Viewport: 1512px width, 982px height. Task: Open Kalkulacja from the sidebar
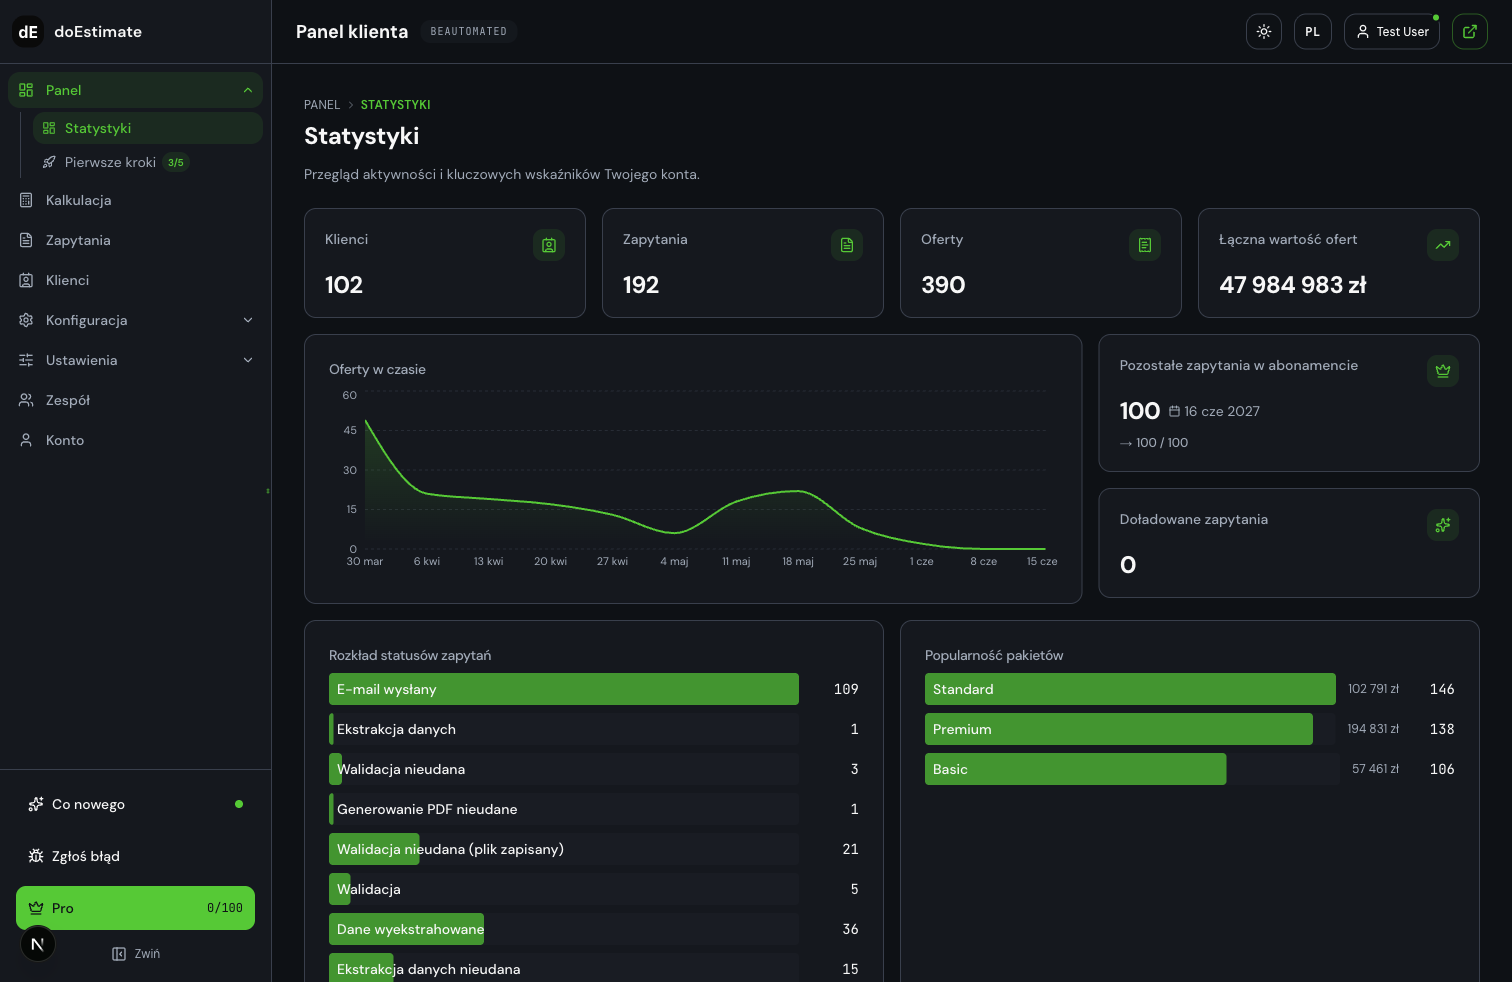click(x=136, y=200)
